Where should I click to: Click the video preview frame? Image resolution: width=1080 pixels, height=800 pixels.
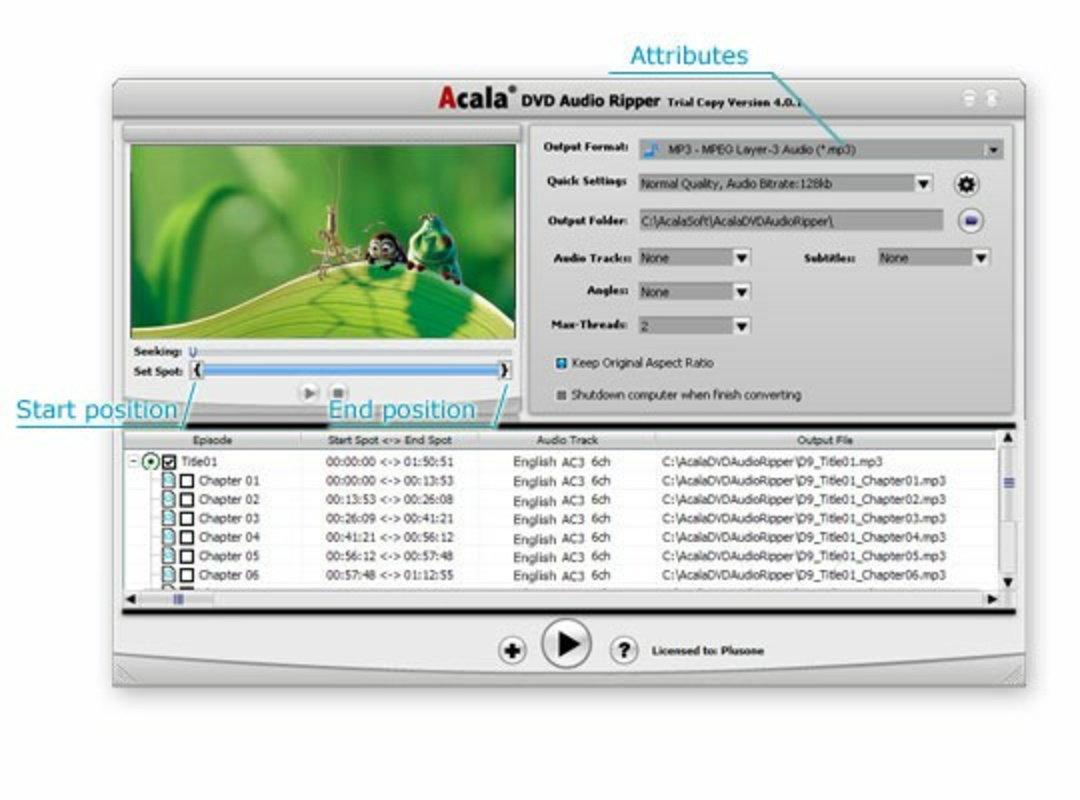(x=323, y=241)
